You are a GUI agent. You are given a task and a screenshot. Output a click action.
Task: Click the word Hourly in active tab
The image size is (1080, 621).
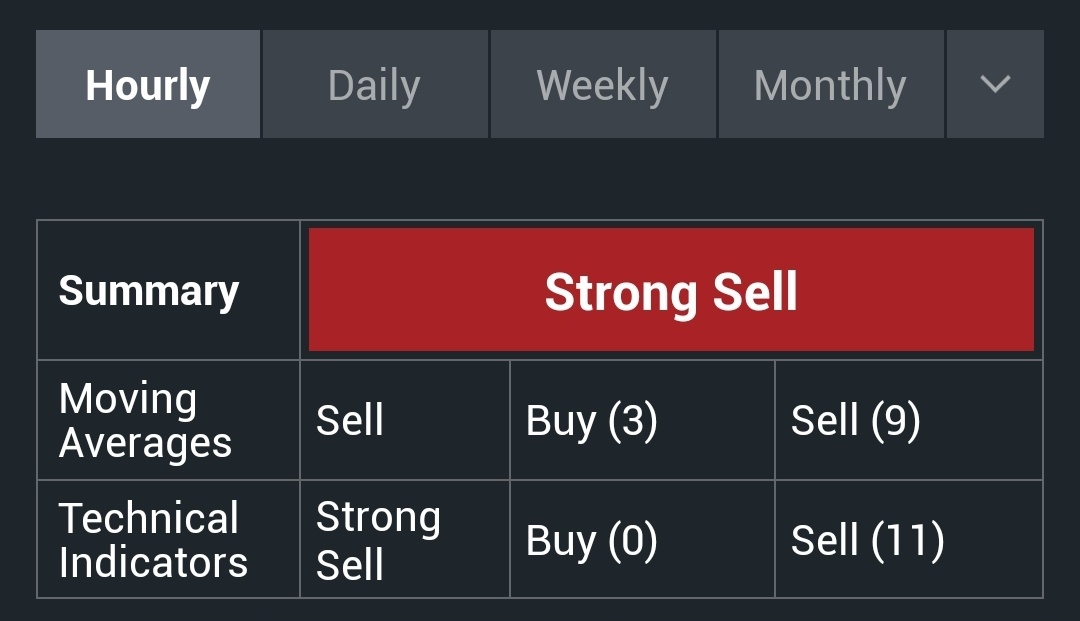coord(148,86)
